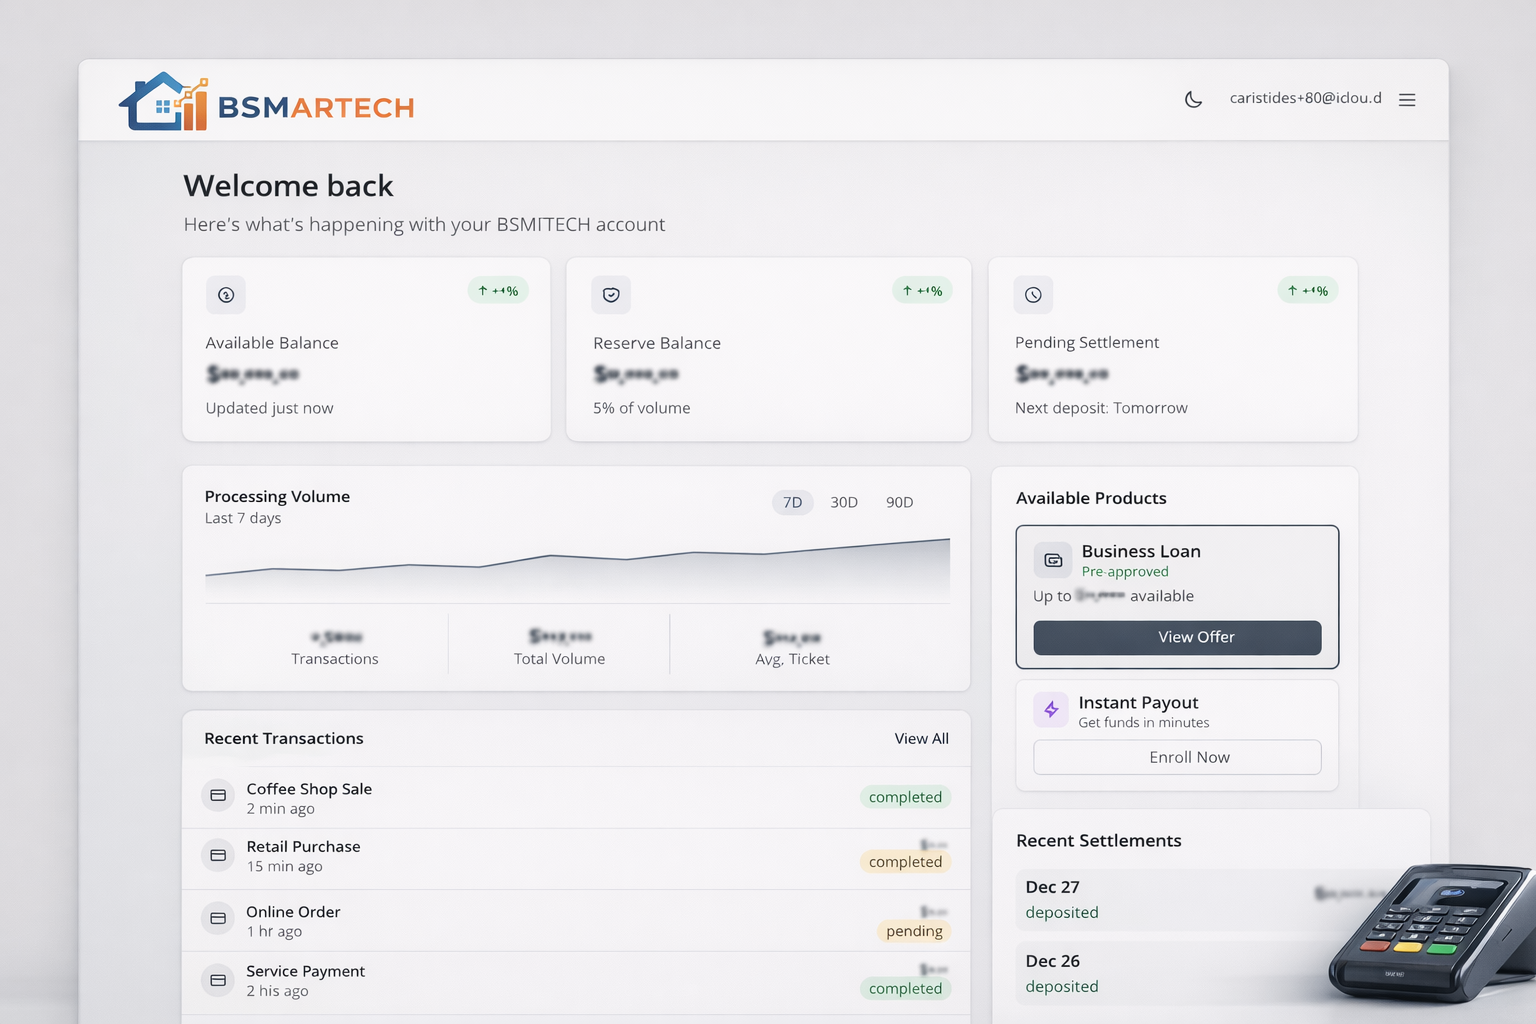Switch chart to 90D range
The height and width of the screenshot is (1024, 1536).
pos(899,502)
